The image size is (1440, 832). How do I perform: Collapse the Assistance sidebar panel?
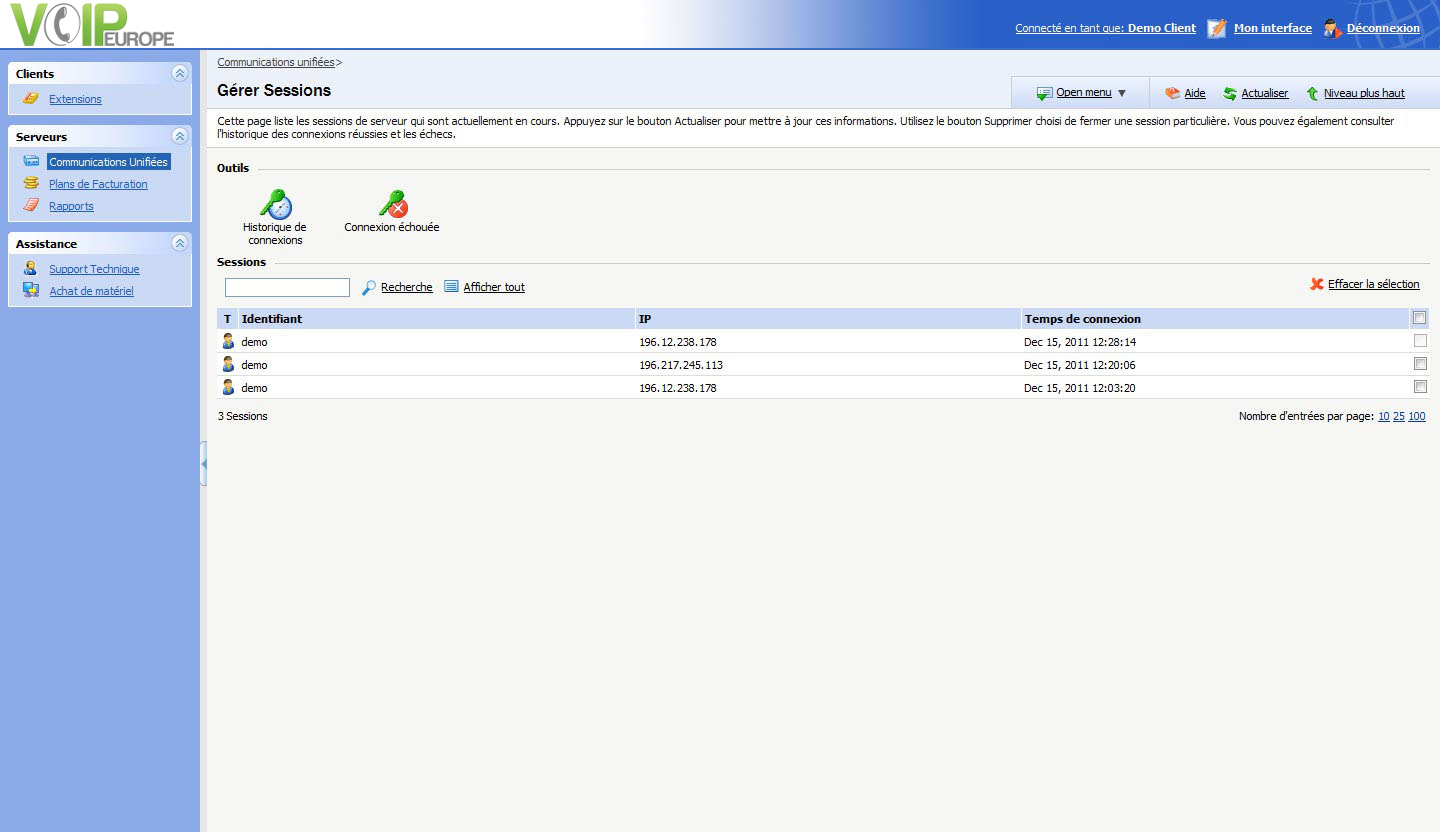click(x=179, y=243)
